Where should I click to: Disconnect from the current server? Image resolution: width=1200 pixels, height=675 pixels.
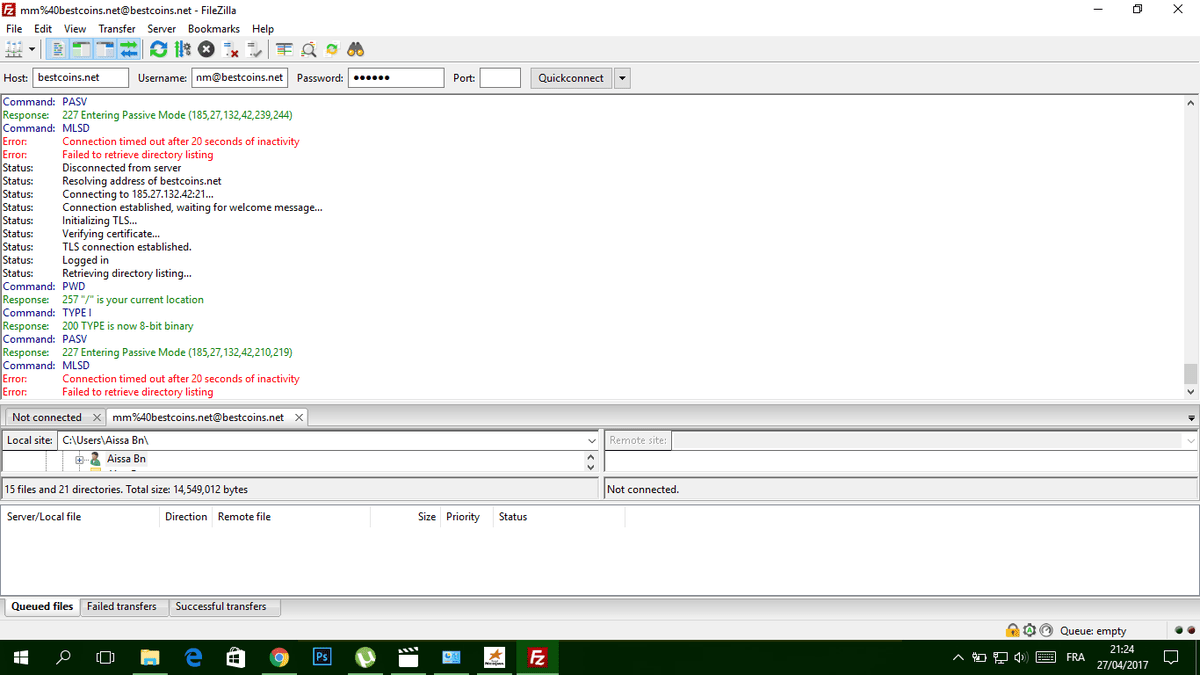231,49
